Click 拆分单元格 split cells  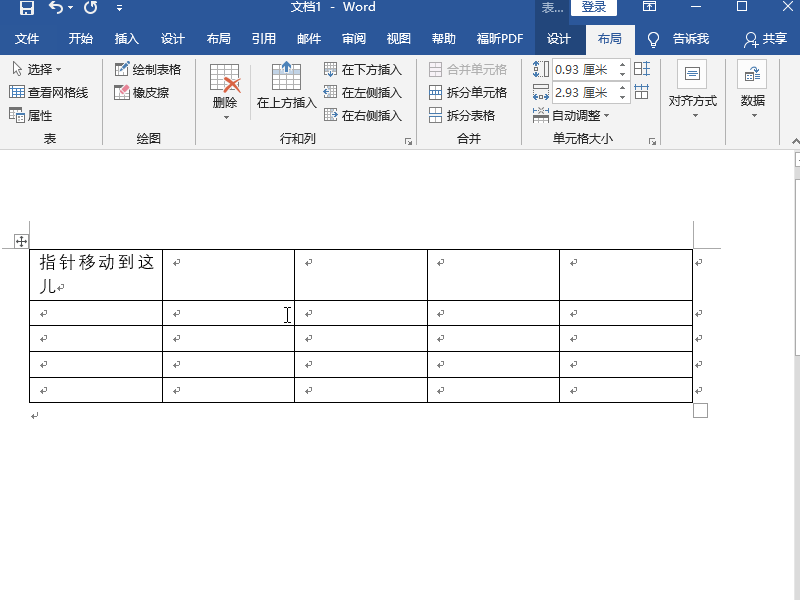[467, 92]
